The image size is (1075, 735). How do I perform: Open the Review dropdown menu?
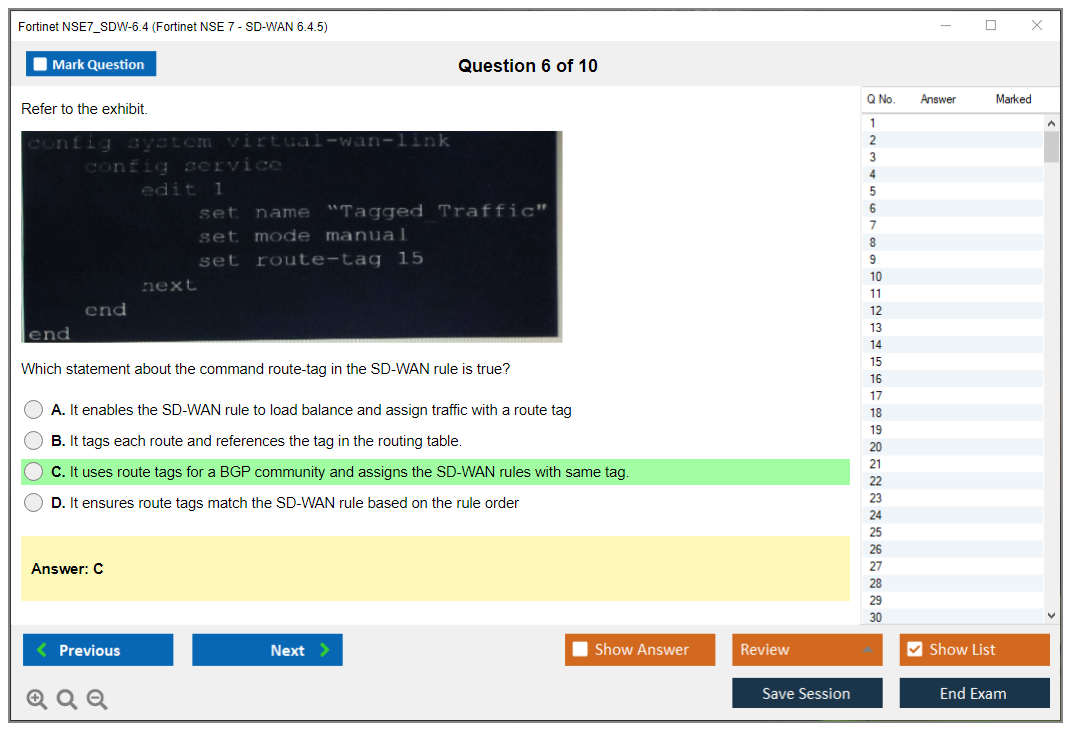(807, 650)
